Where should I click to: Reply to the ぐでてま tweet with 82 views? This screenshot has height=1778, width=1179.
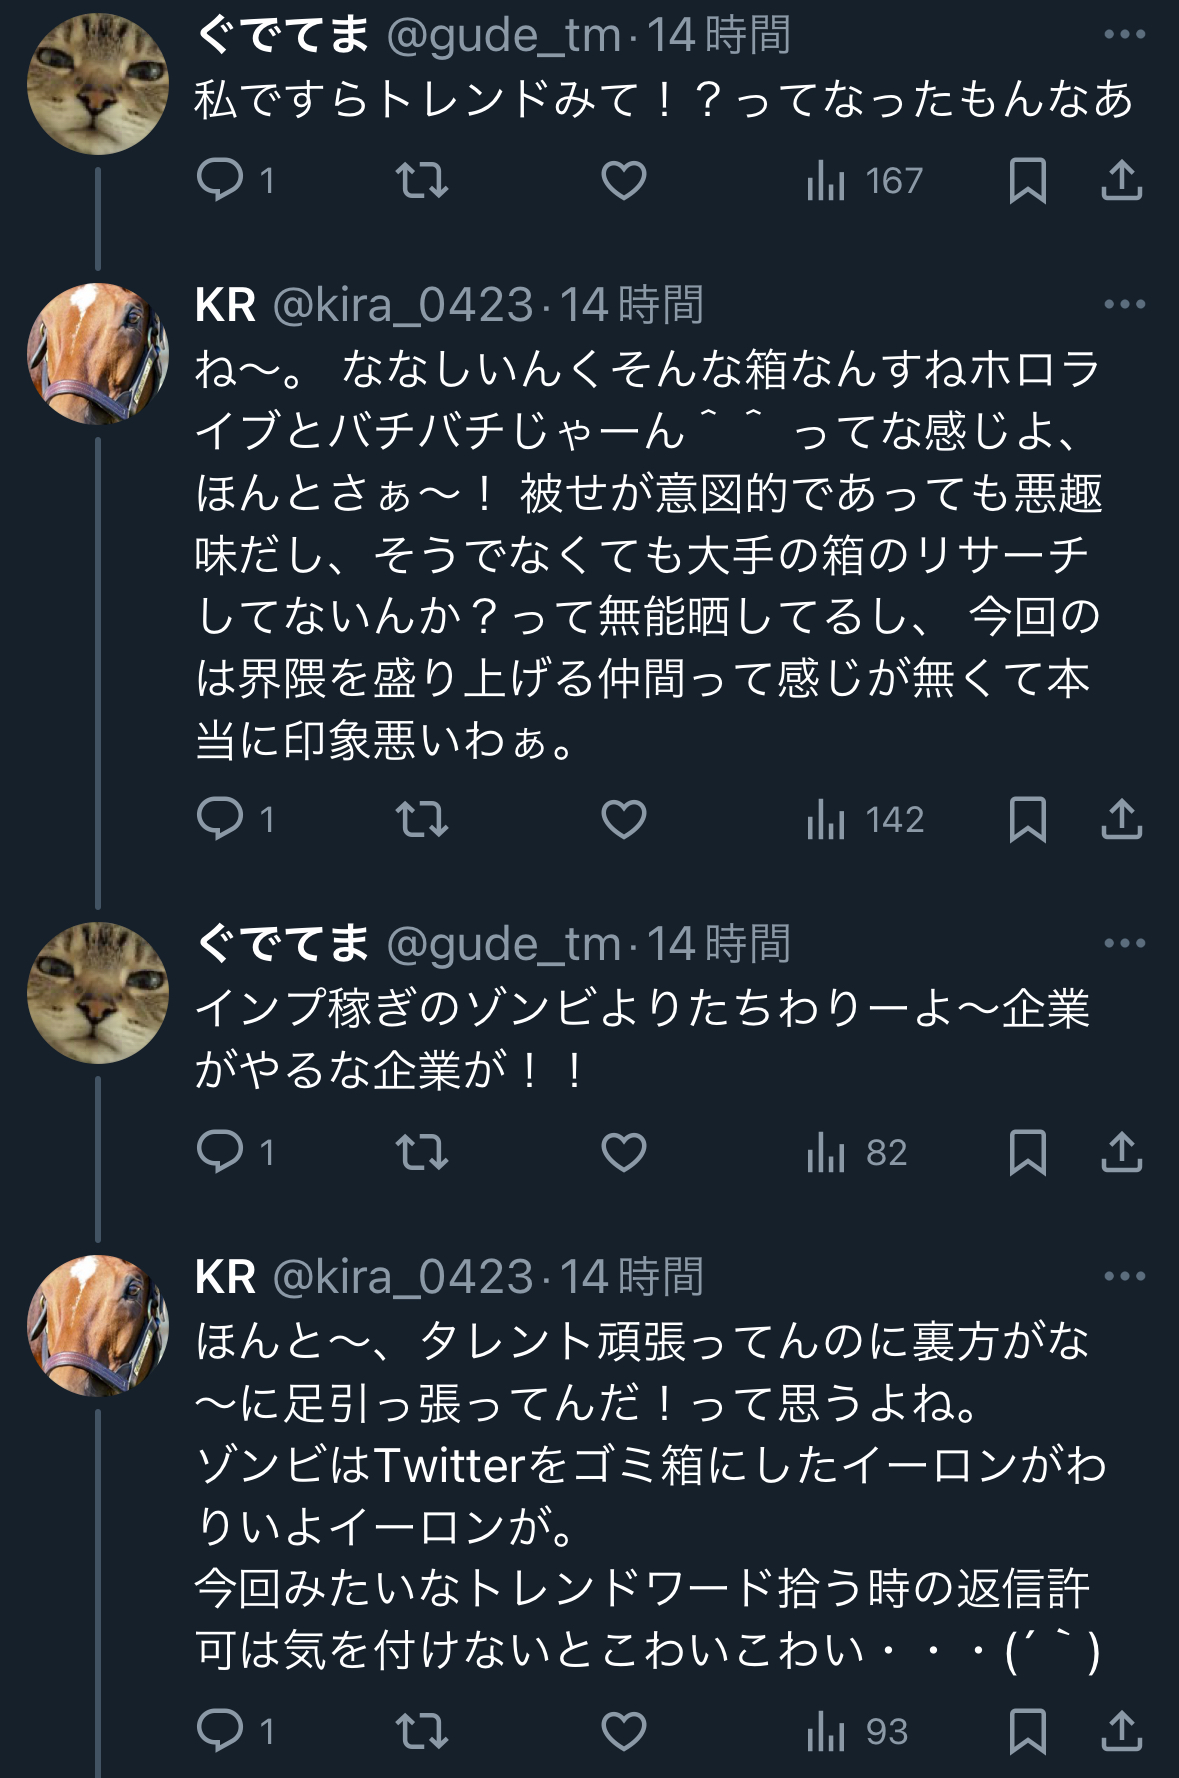pyautogui.click(x=221, y=1153)
